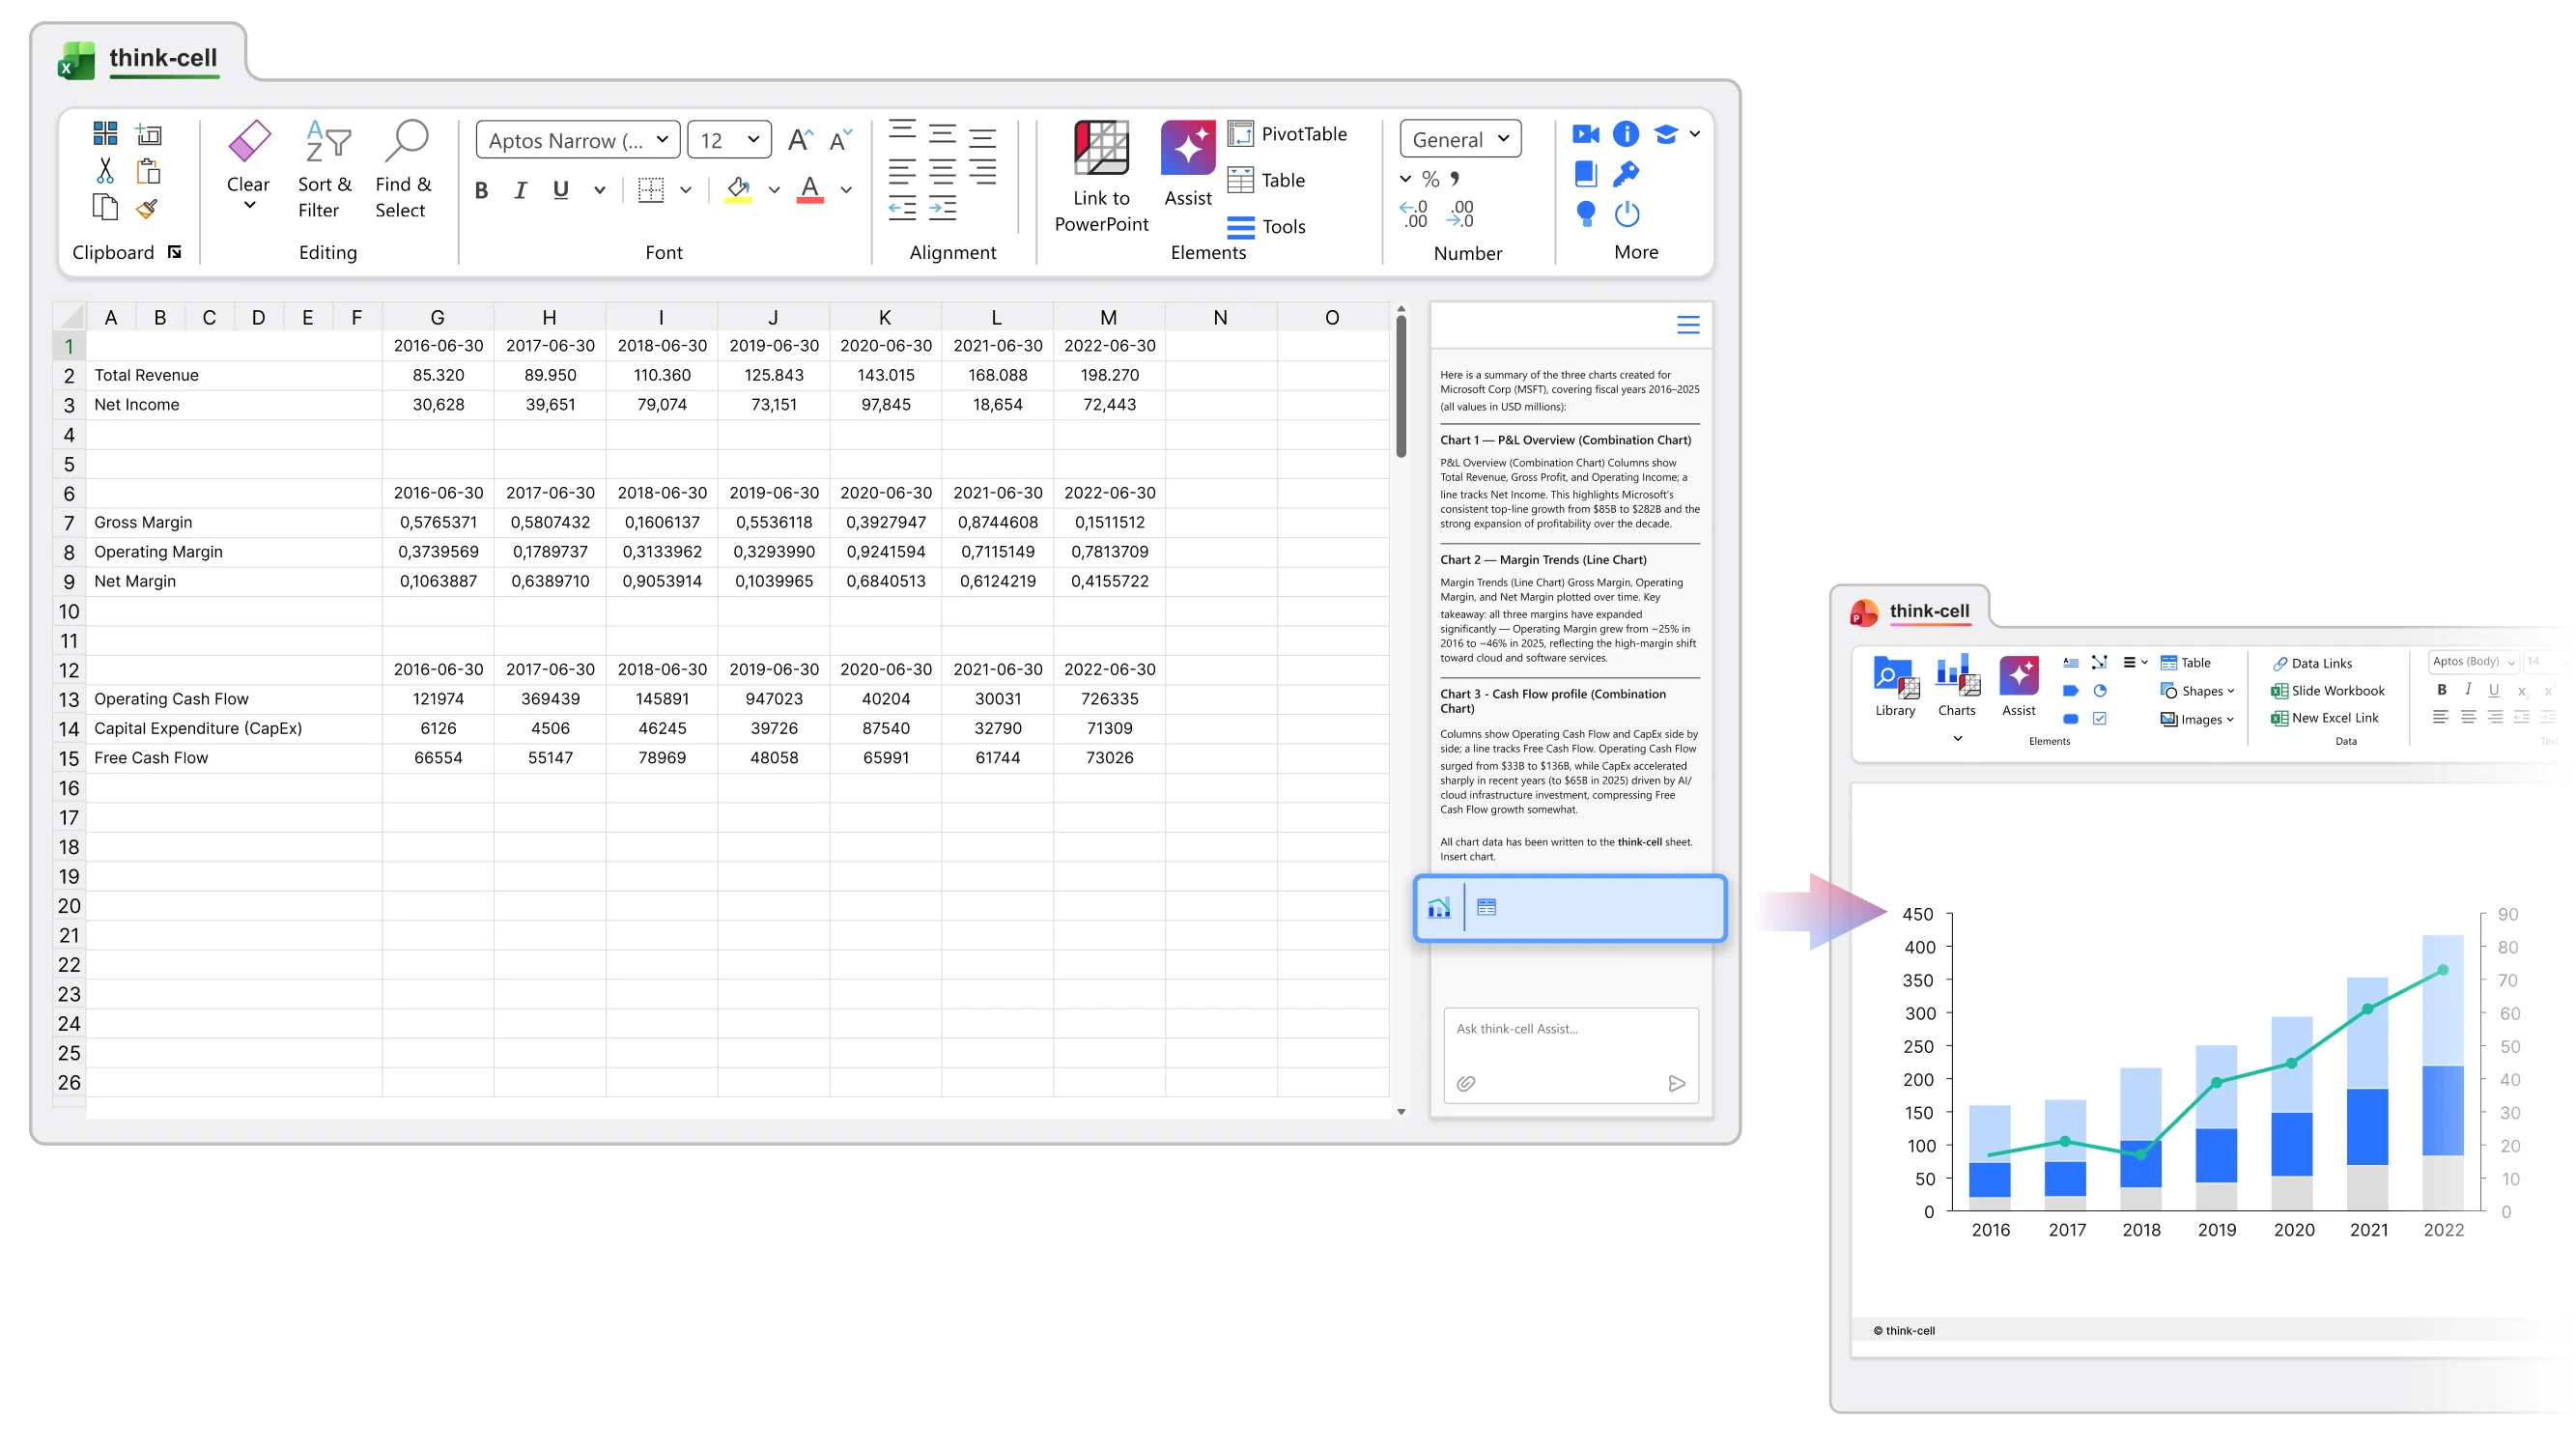Image resolution: width=2576 pixels, height=1449 pixels.
Task: Toggle underline in PowerPoint Text group
Action: click(x=2494, y=690)
